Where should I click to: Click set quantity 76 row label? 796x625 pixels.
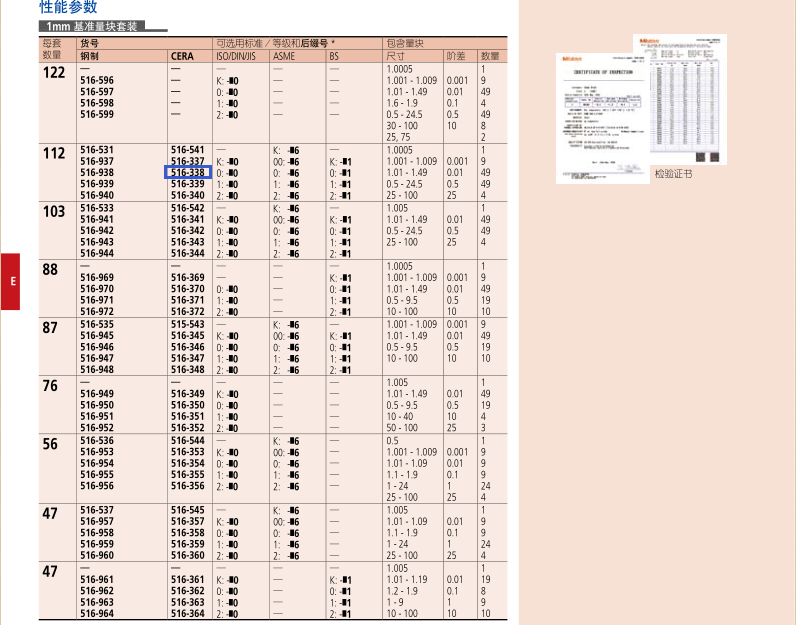[50, 386]
